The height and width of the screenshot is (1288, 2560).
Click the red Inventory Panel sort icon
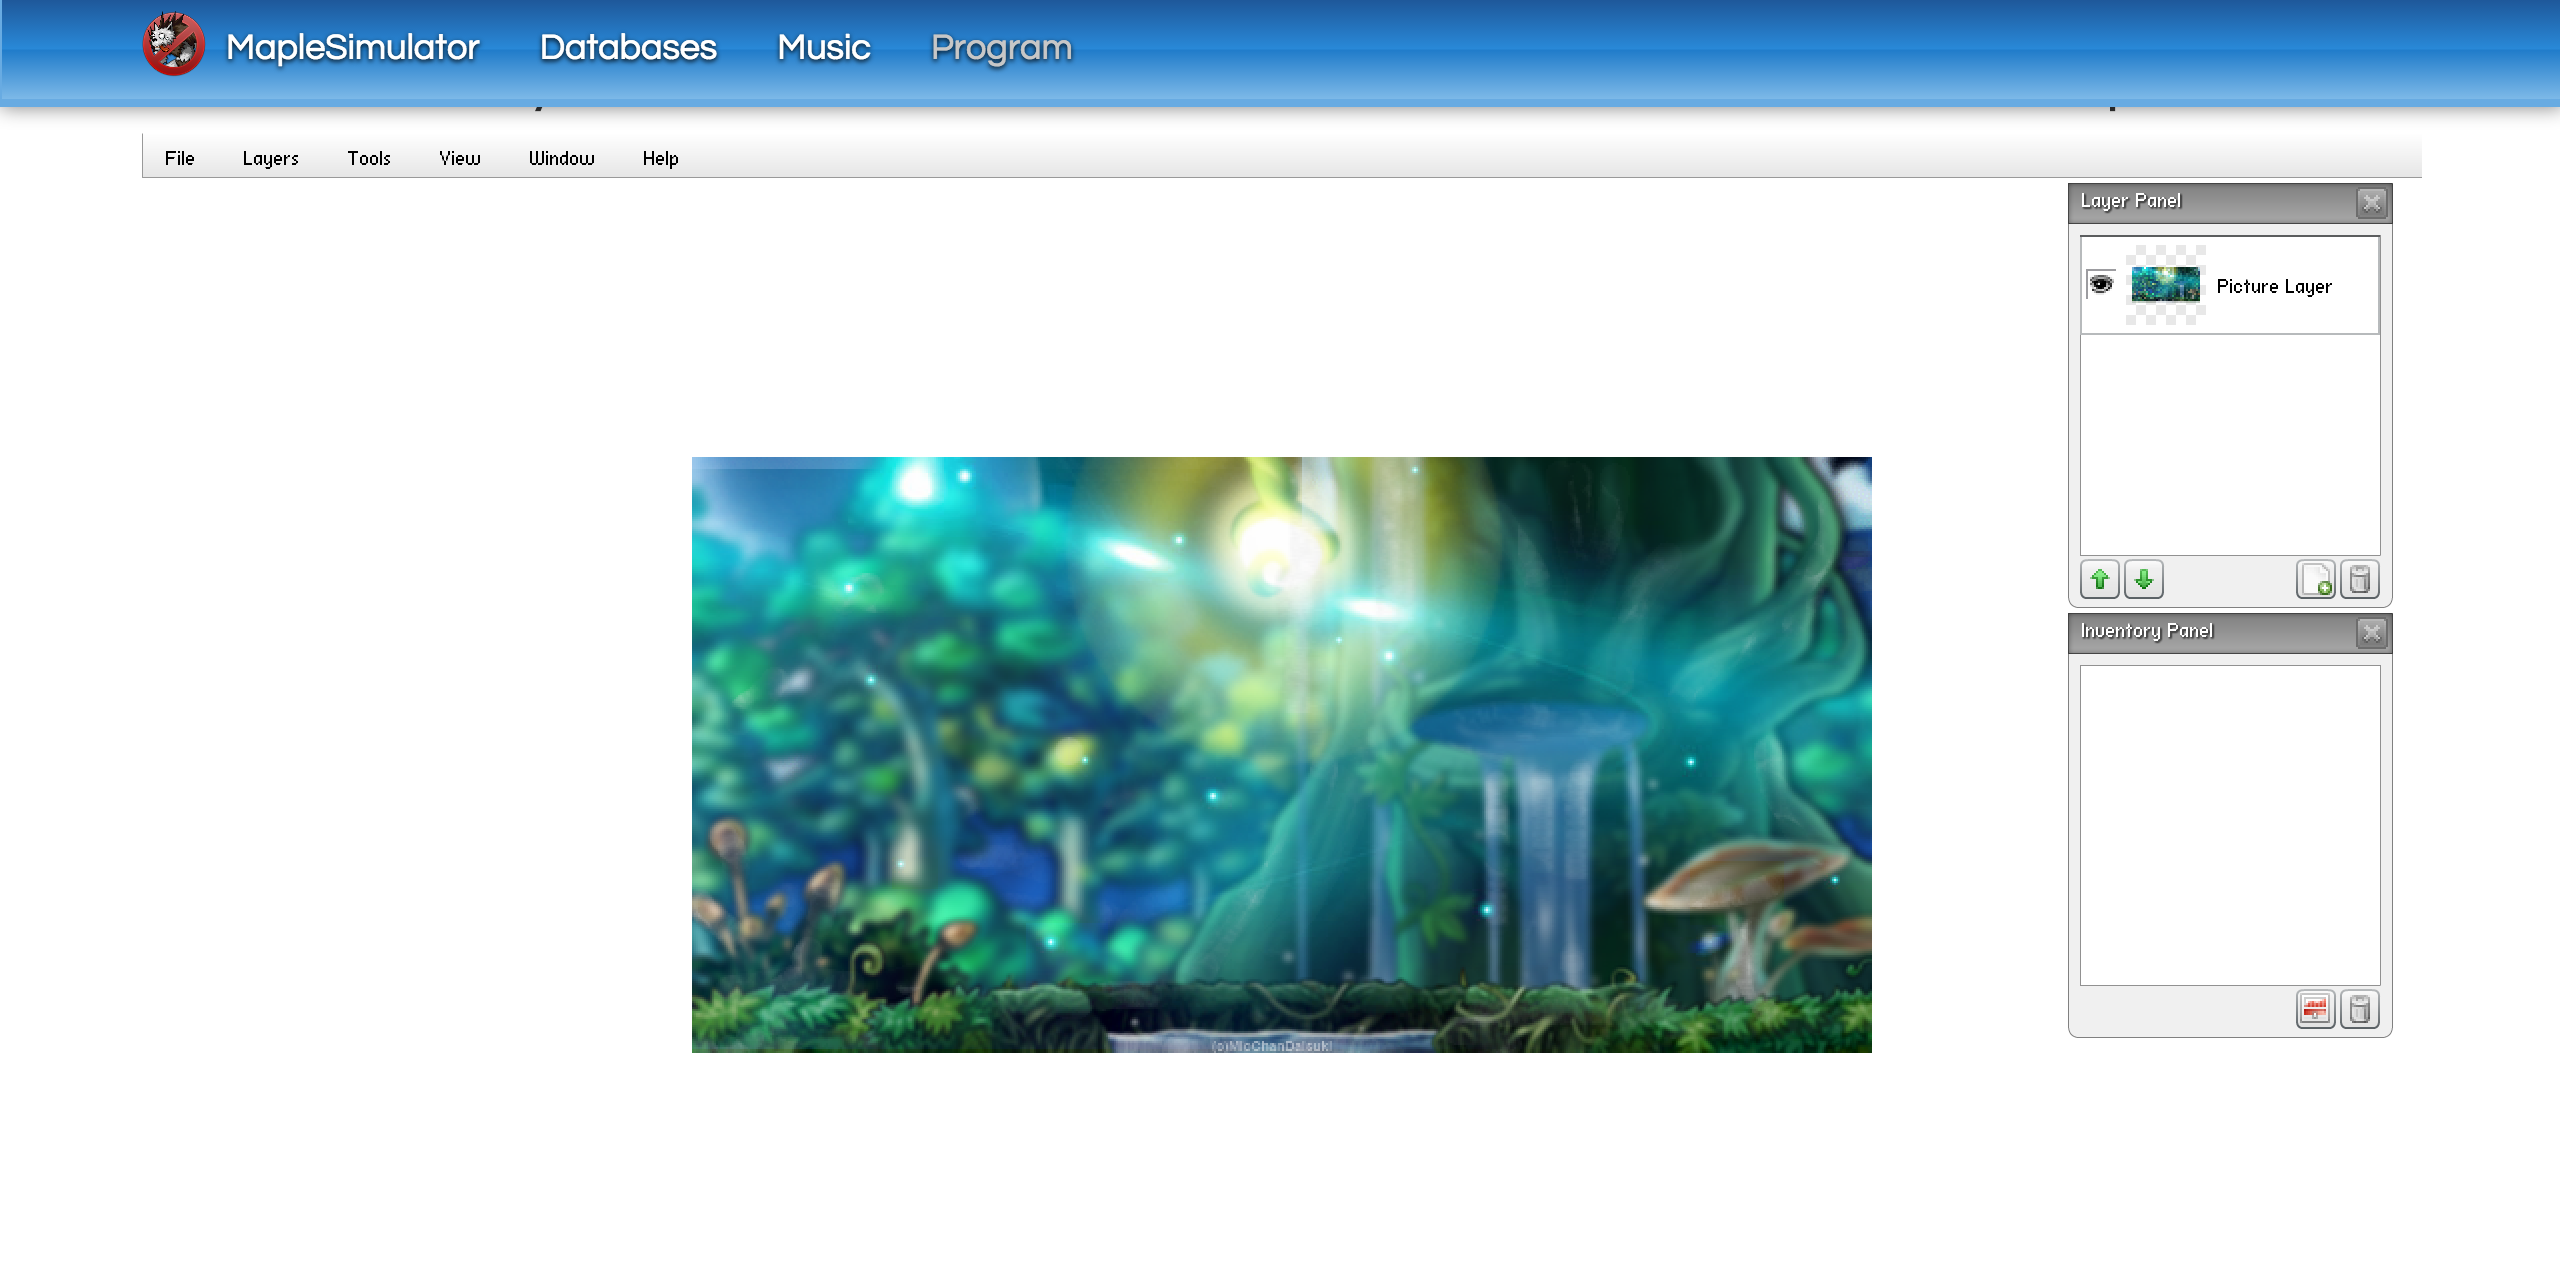2316,1010
